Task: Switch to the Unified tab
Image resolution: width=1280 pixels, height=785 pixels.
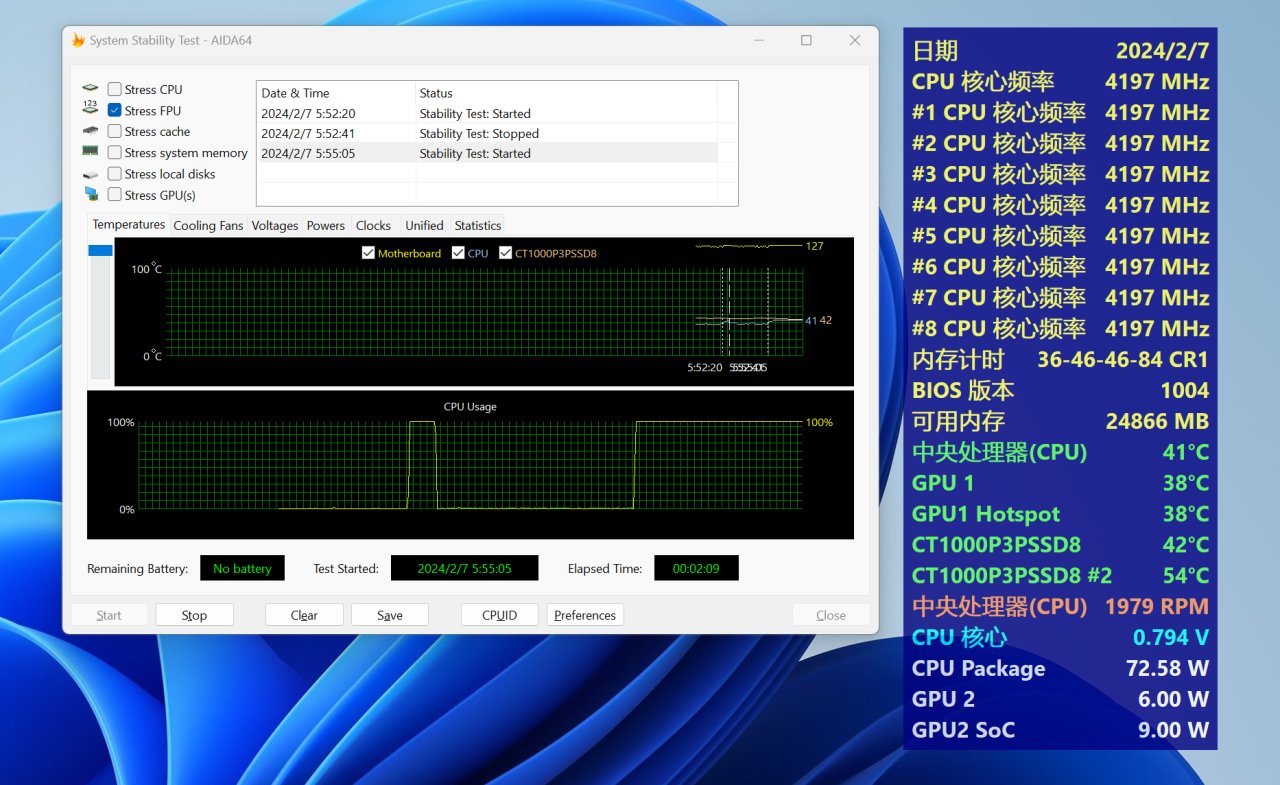Action: click(x=424, y=226)
